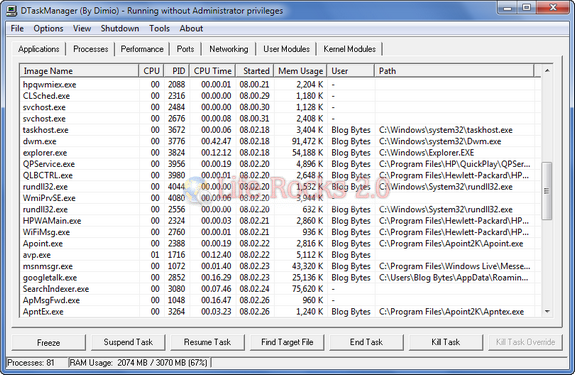This screenshot has width=575, height=375.
Task: Switch to the Applications tab
Action: point(39,49)
